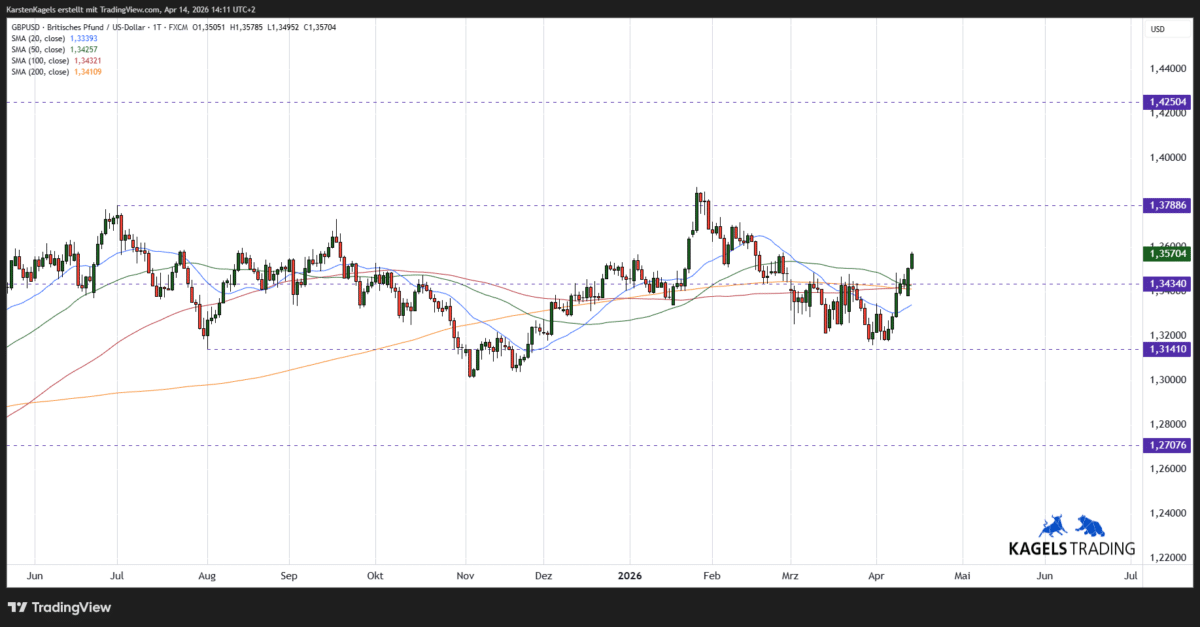Click the TradingView logo at bottom left
Viewport: 1200px width, 627px height.
pos(60,607)
